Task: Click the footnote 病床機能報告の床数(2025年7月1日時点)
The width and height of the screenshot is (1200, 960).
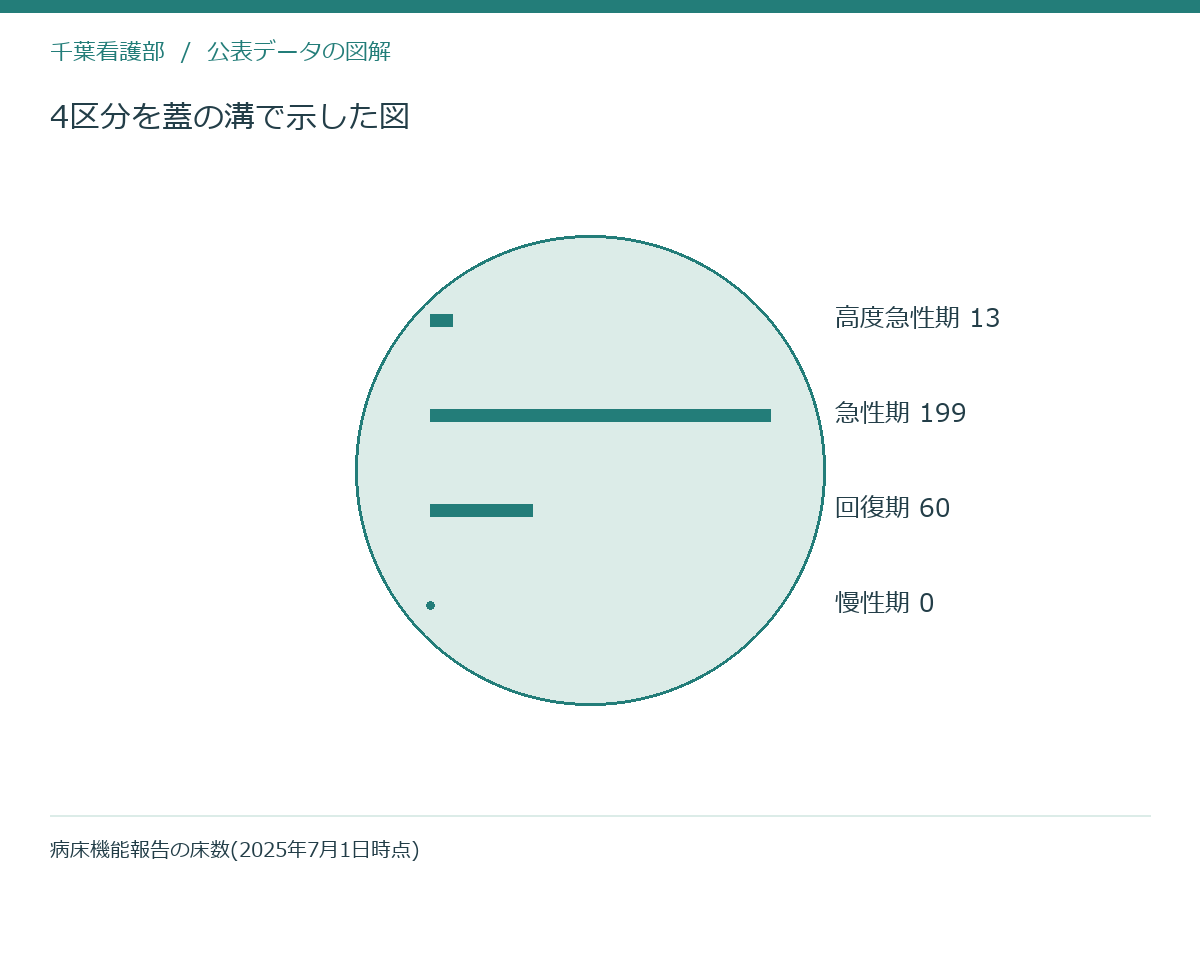Action: (x=235, y=850)
